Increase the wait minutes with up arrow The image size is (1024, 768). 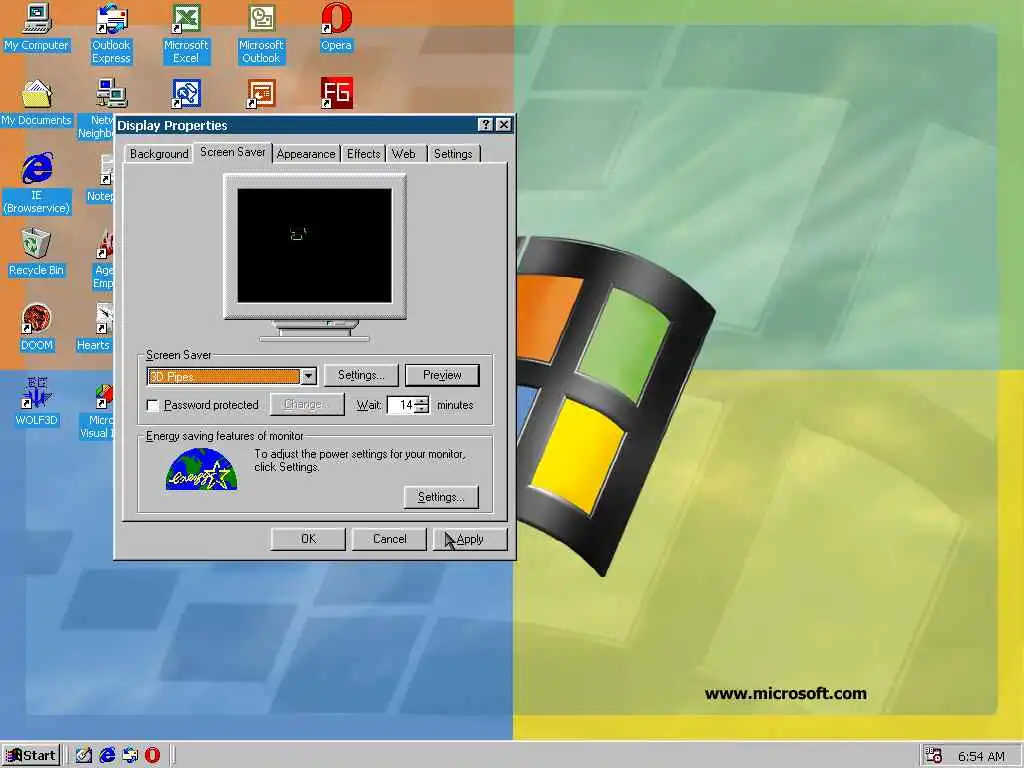click(423, 400)
